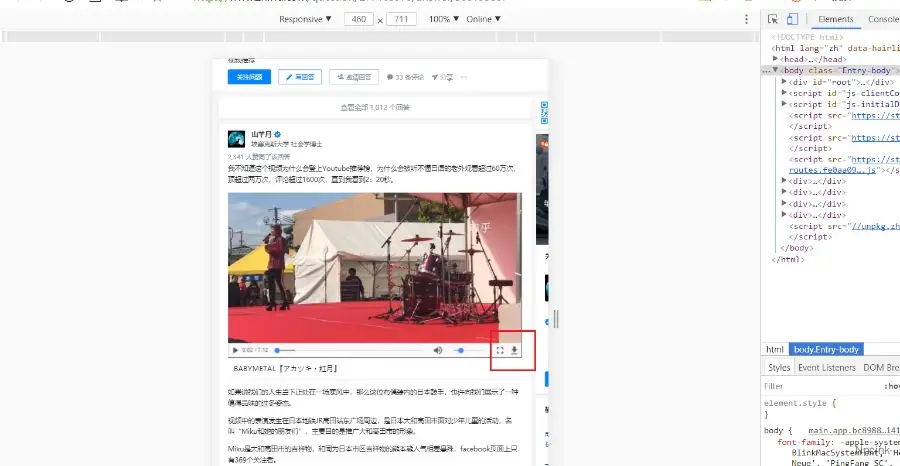Click the video frame thumbnail
The width and height of the screenshot is (900, 466).
pyautogui.click(x=375, y=267)
